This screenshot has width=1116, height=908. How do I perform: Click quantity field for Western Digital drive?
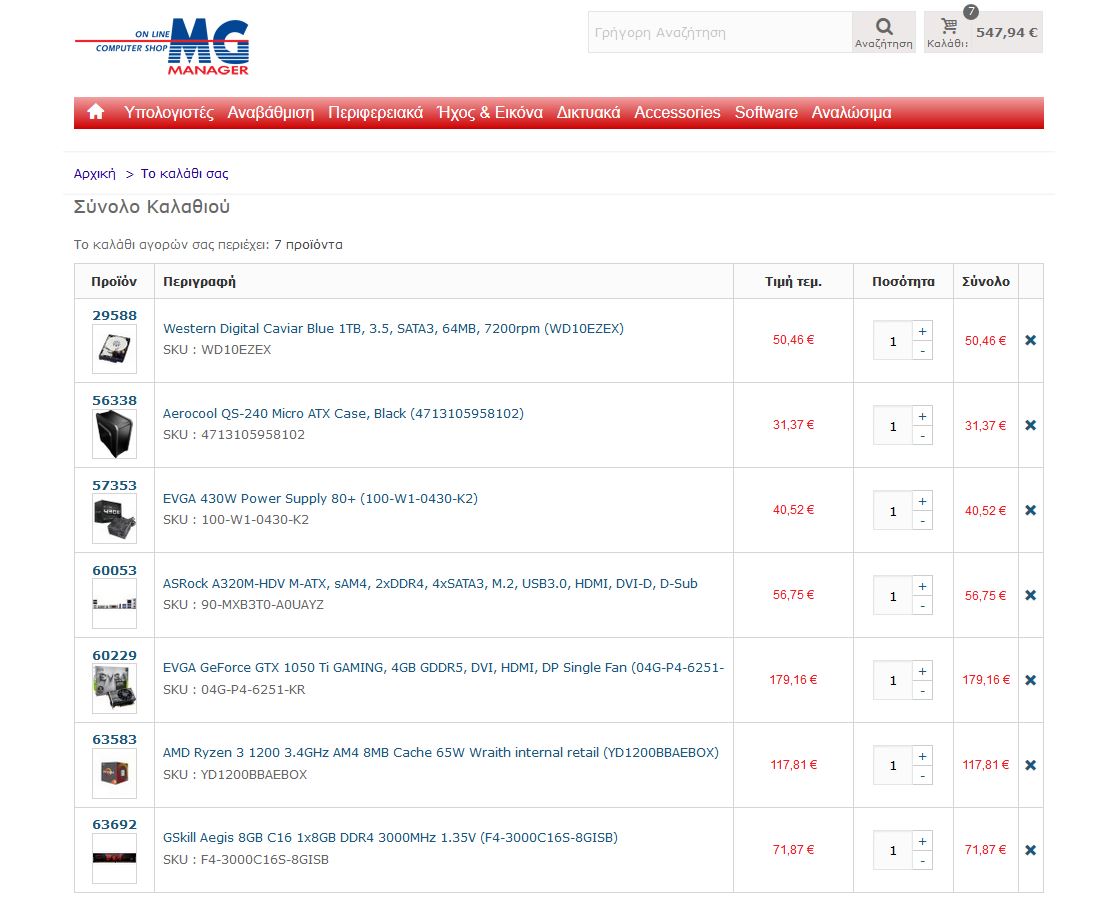coord(893,341)
